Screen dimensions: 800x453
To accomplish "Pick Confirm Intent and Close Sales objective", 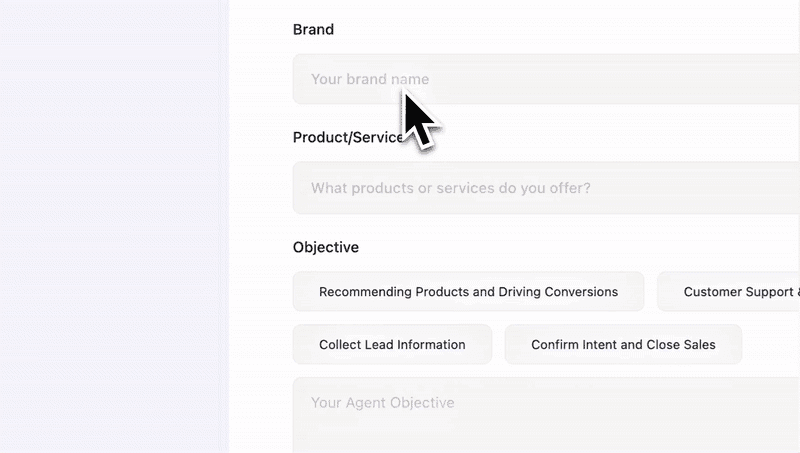I will click(623, 344).
